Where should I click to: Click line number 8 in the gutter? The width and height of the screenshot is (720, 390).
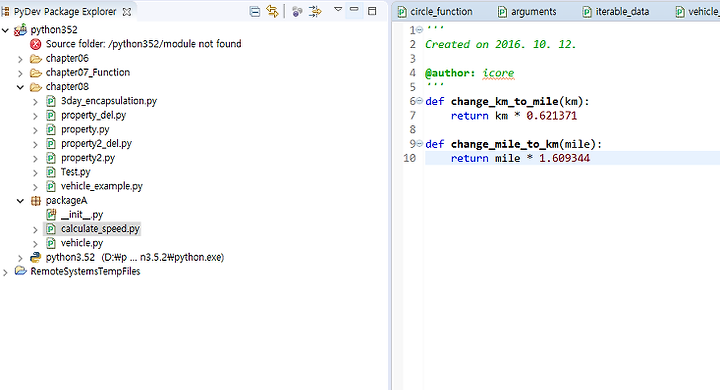(412, 130)
